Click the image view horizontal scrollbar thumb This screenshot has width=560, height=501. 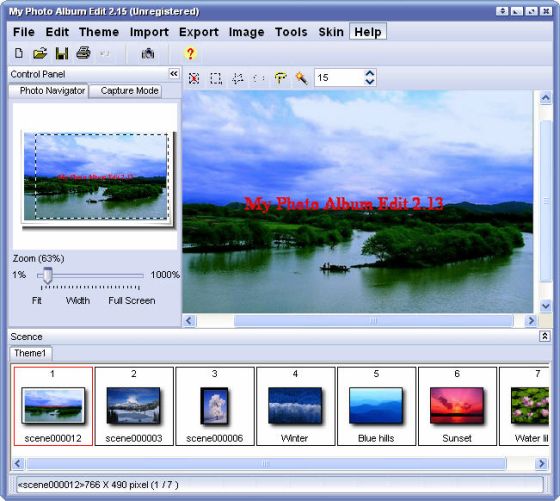374,321
